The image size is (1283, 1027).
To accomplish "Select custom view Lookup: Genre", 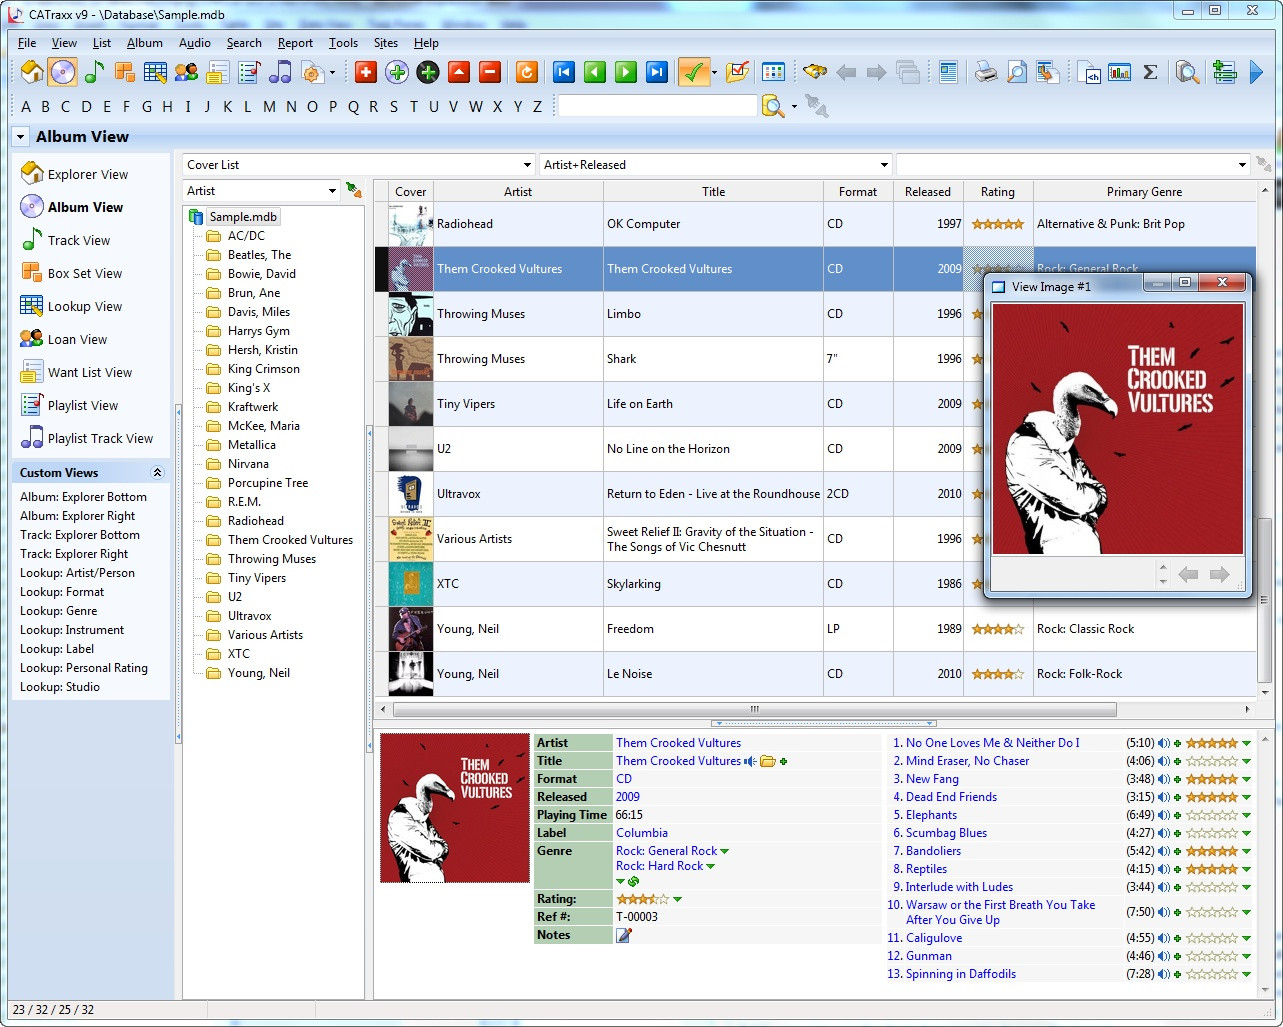I will [59, 611].
